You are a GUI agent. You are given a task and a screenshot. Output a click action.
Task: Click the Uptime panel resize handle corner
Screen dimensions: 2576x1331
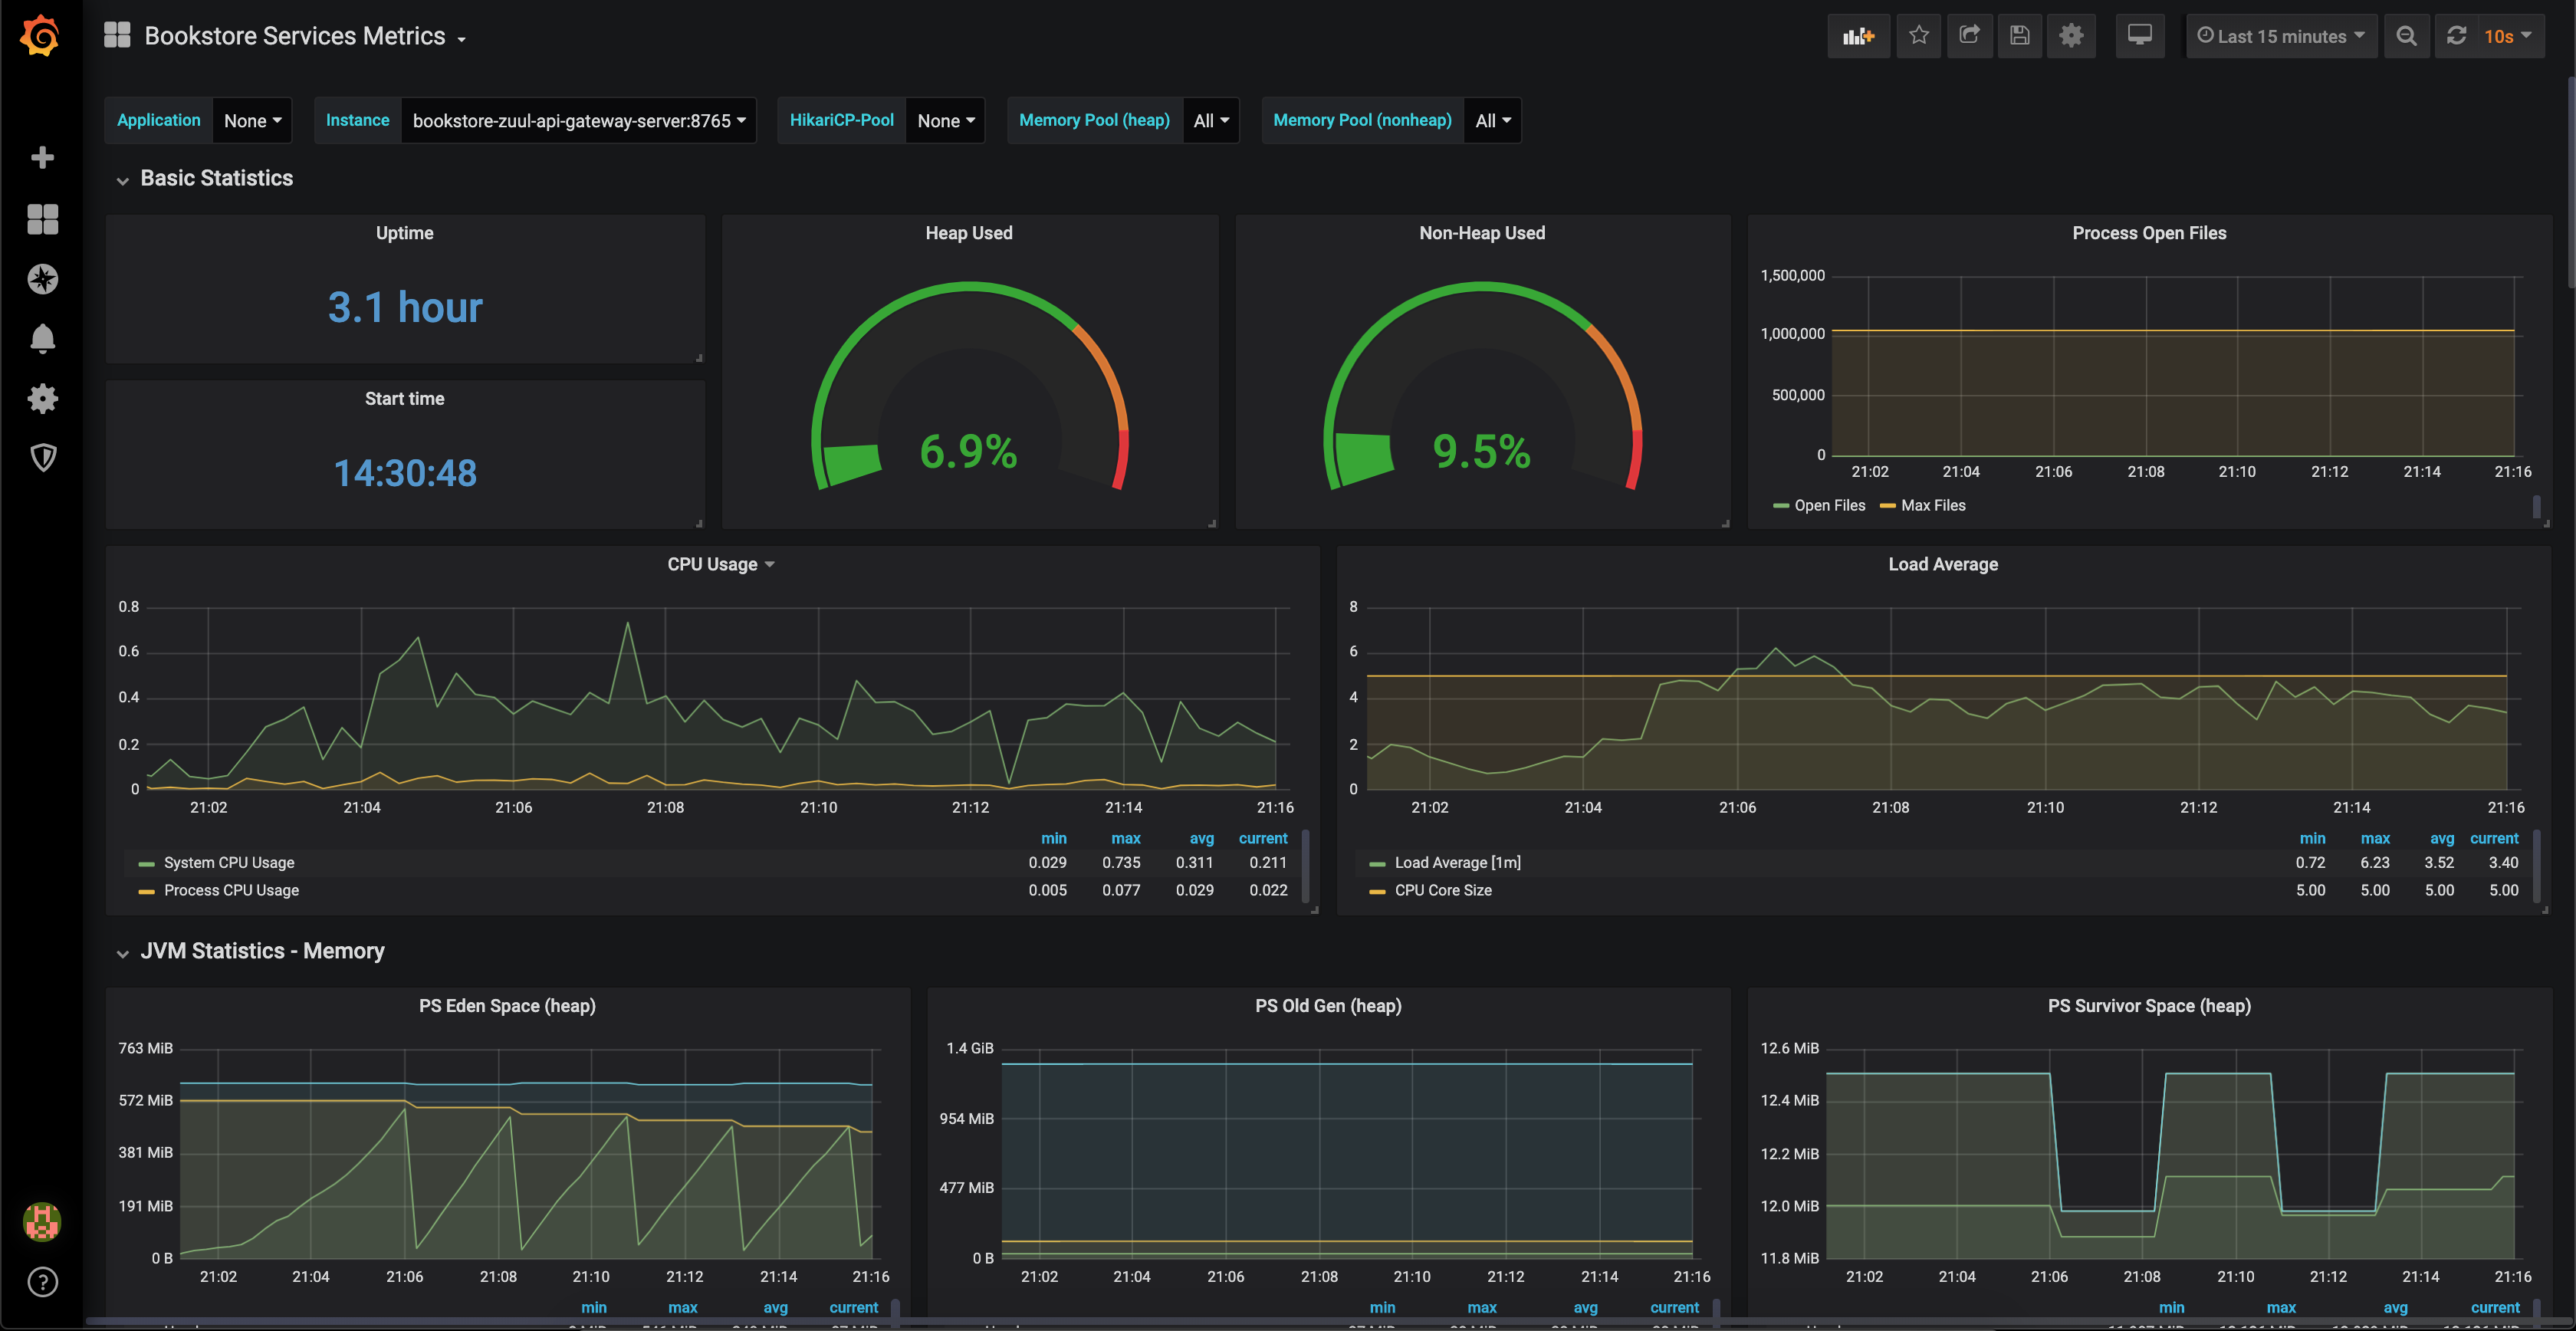(699, 357)
